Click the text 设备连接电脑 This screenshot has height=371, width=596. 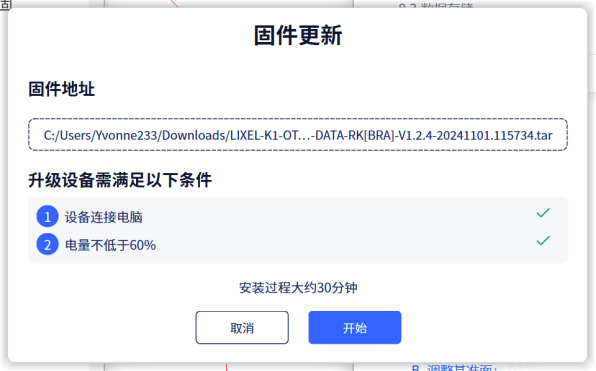pyautogui.click(x=103, y=217)
